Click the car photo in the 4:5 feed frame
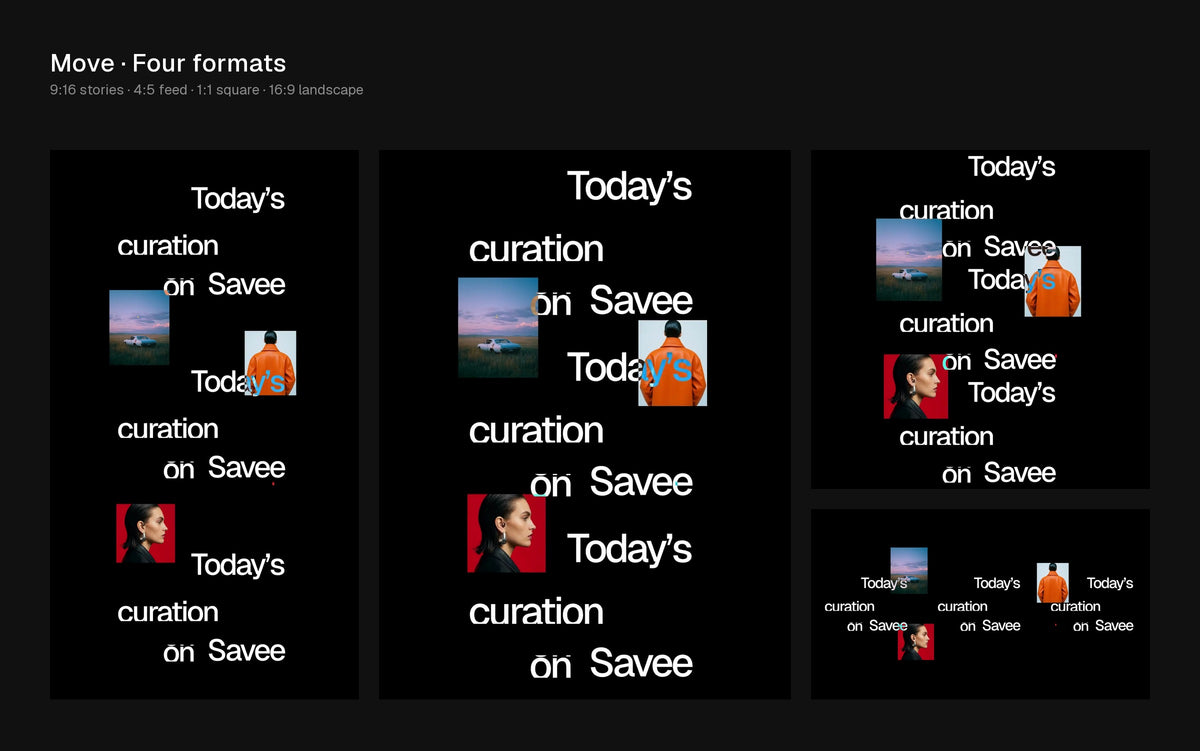 (498, 327)
